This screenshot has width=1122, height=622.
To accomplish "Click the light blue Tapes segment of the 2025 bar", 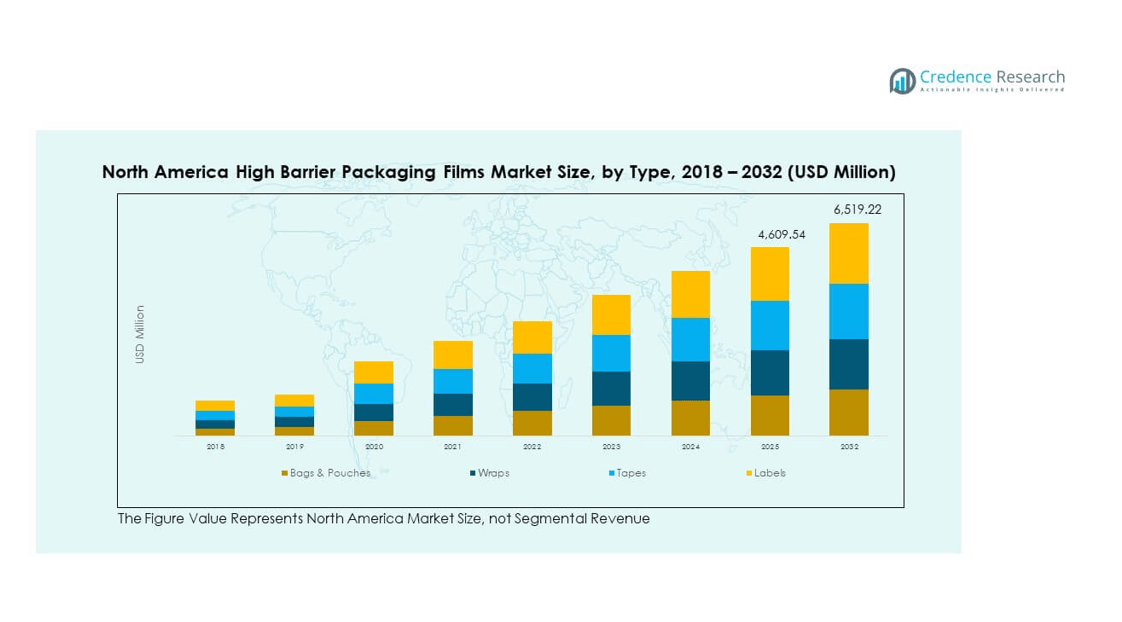I will click(x=769, y=325).
